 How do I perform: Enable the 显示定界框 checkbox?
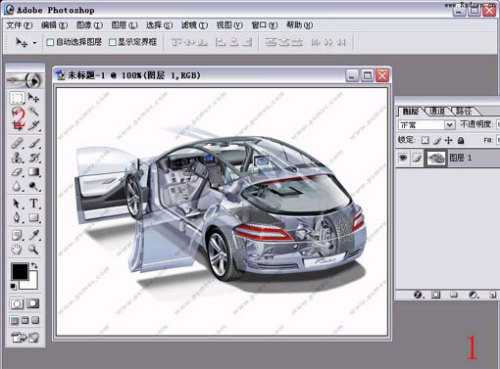[113, 42]
